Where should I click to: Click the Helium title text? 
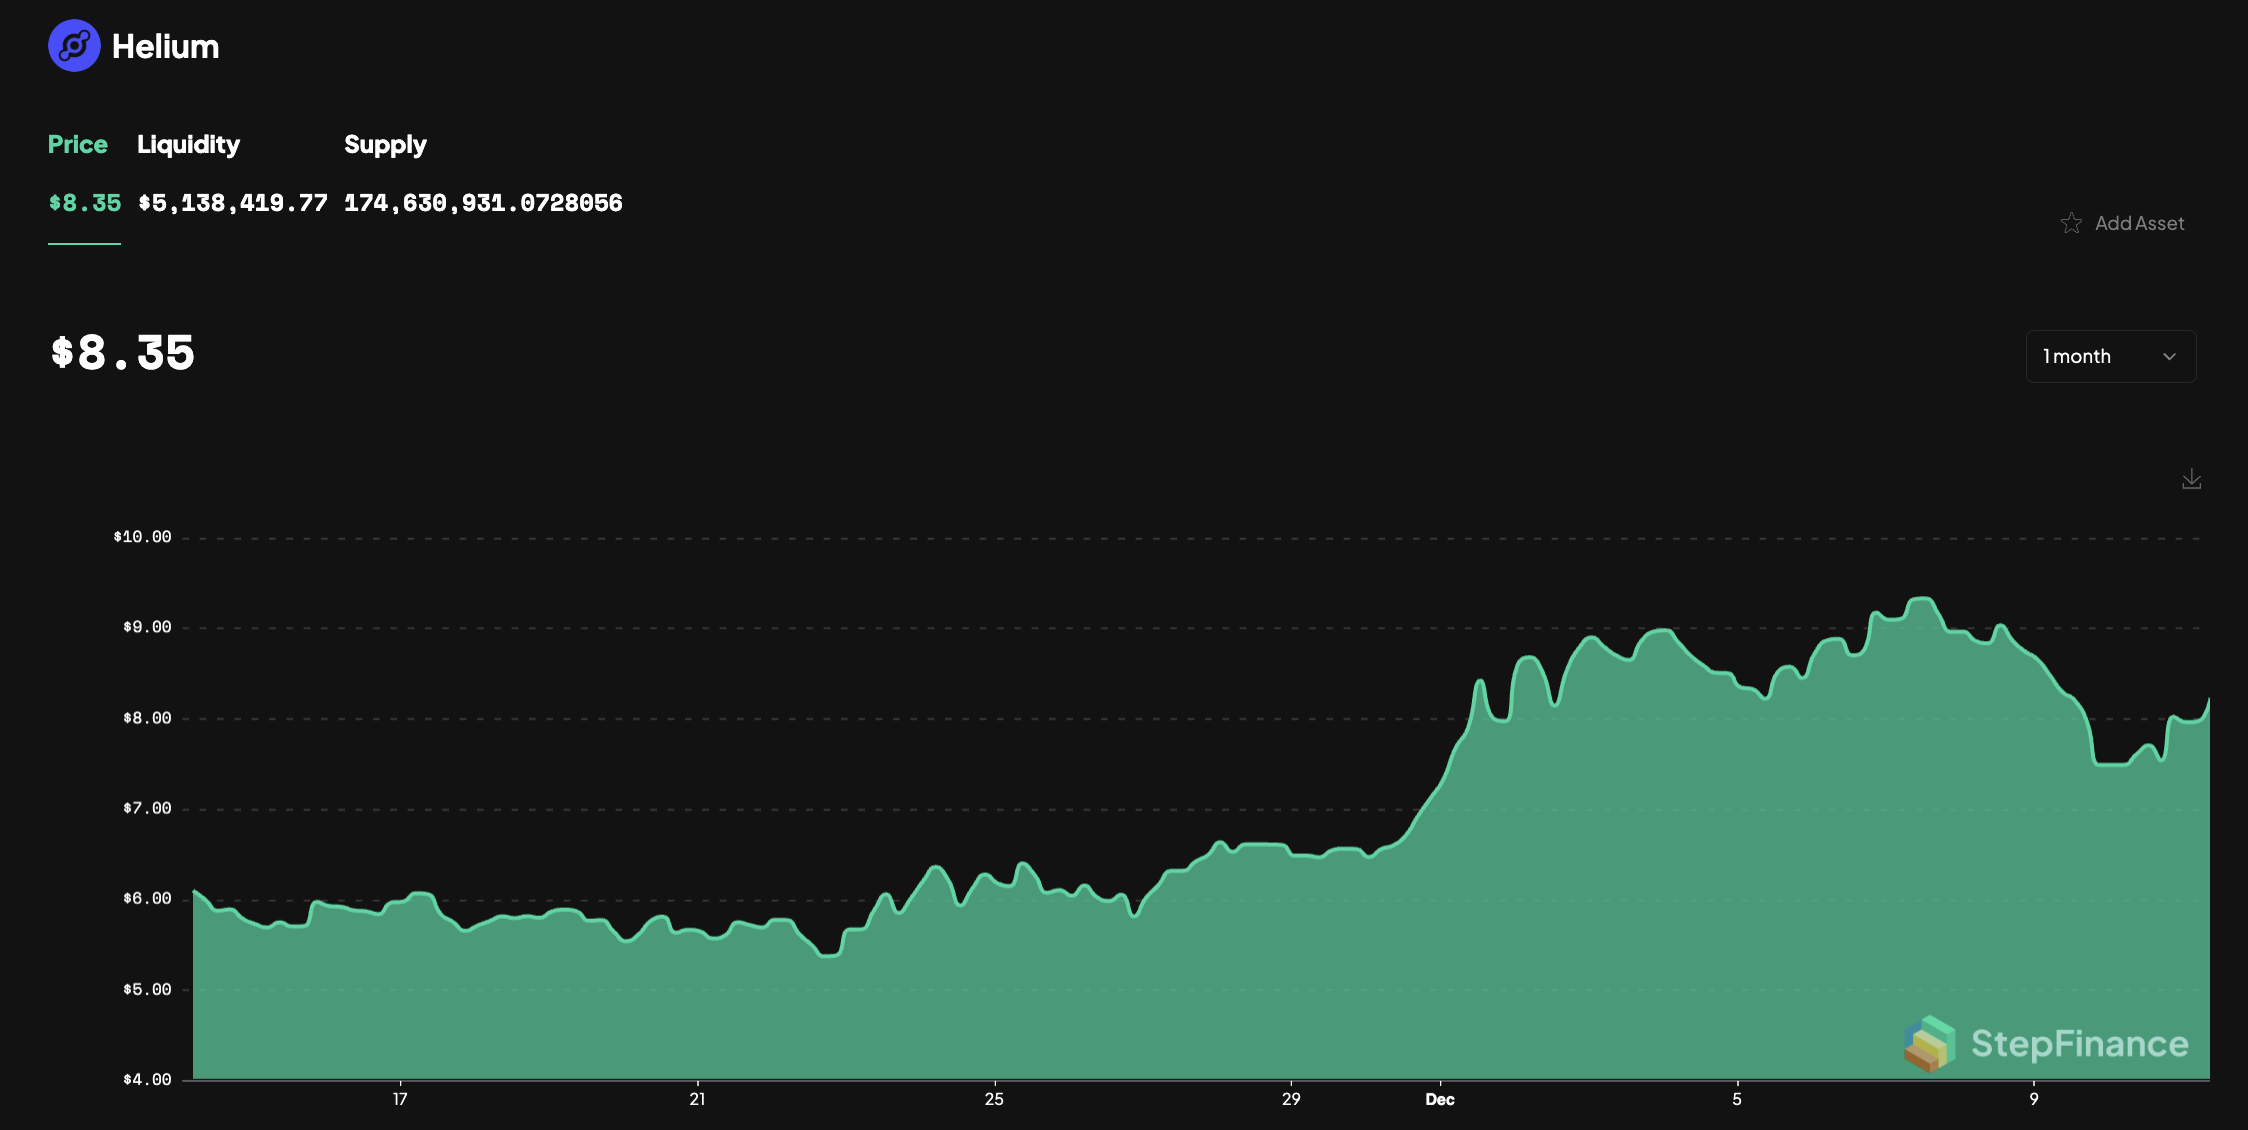click(166, 45)
